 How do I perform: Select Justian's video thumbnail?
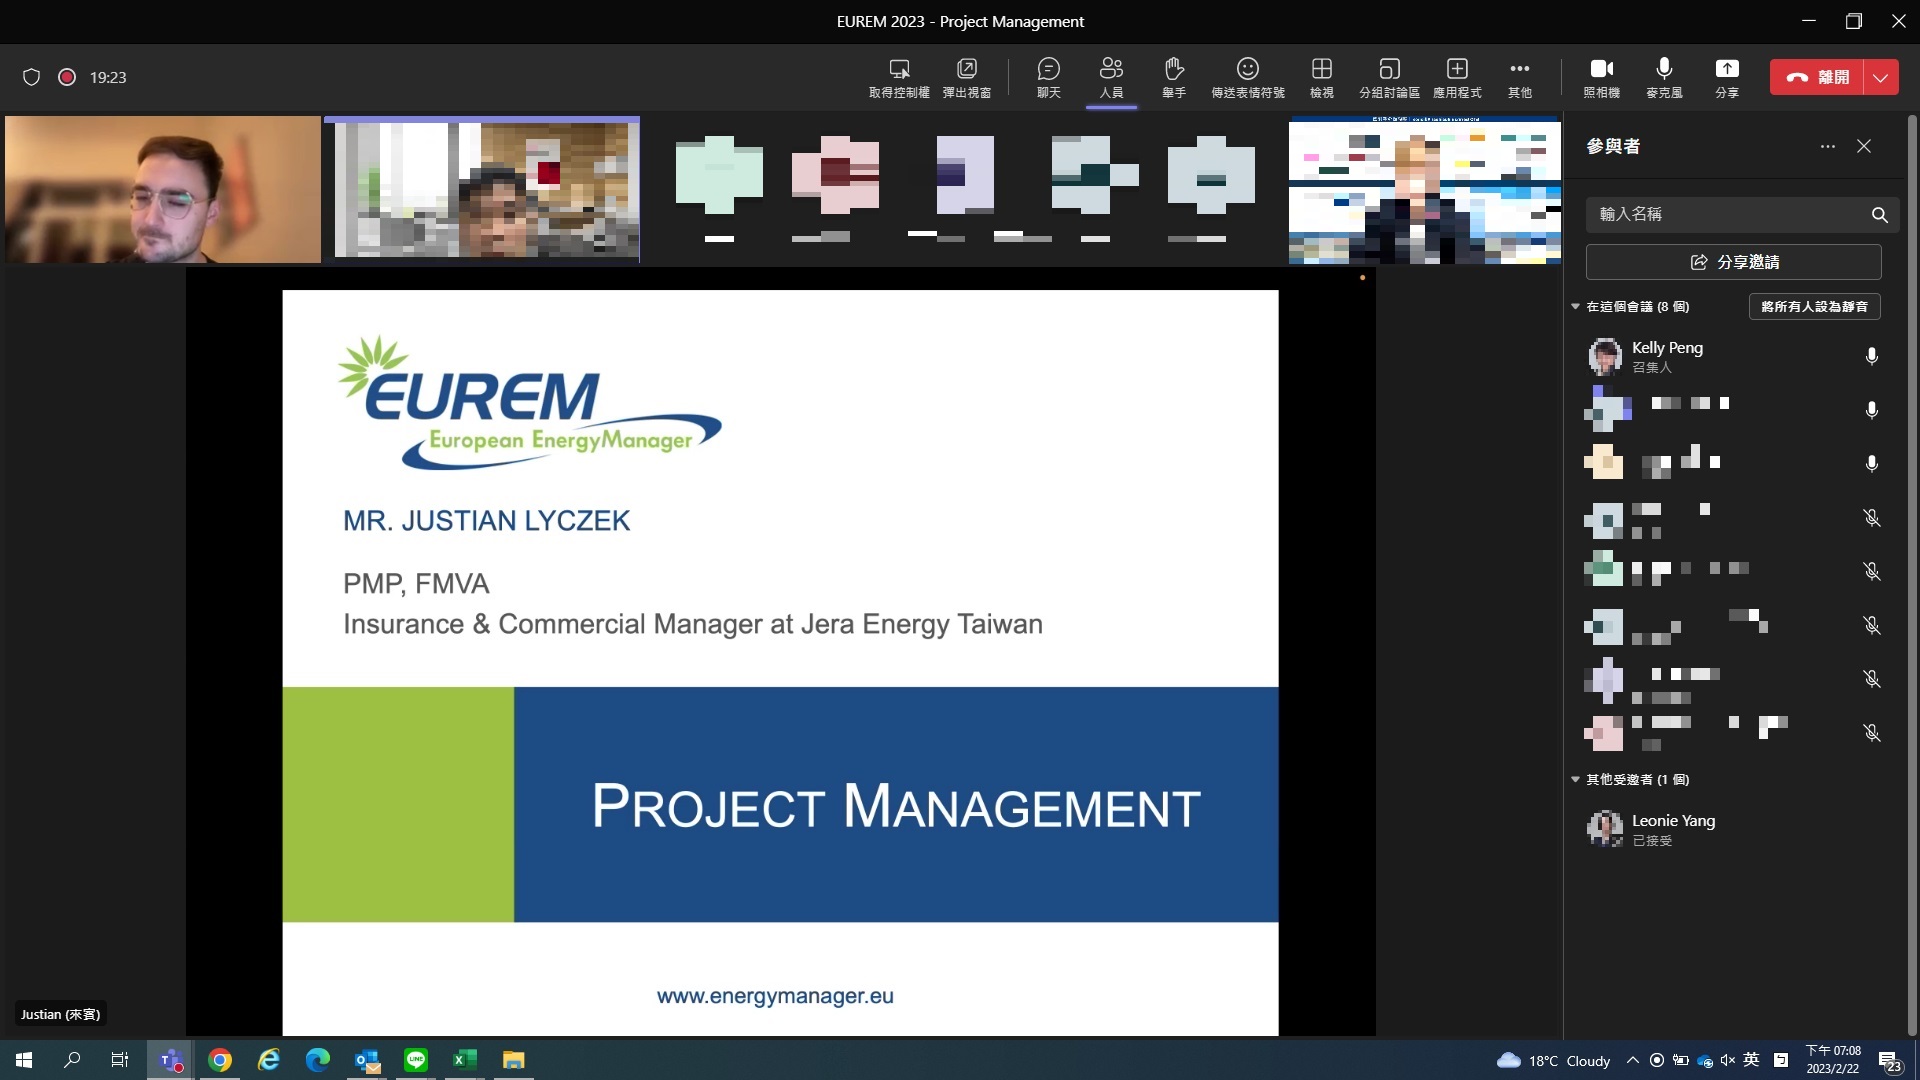point(163,189)
